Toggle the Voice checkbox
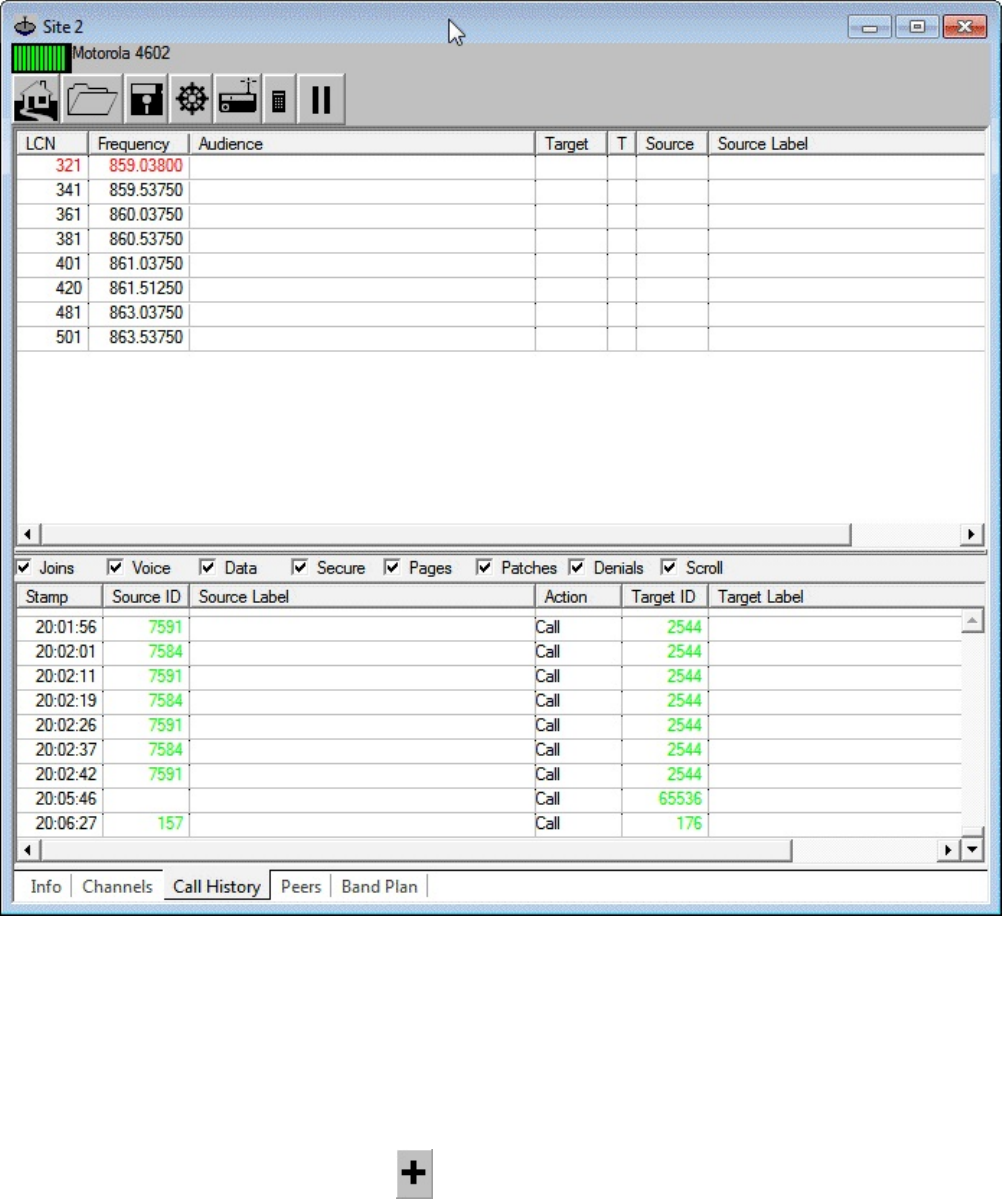The height and width of the screenshot is (1199, 1002). pyautogui.click(x=115, y=567)
